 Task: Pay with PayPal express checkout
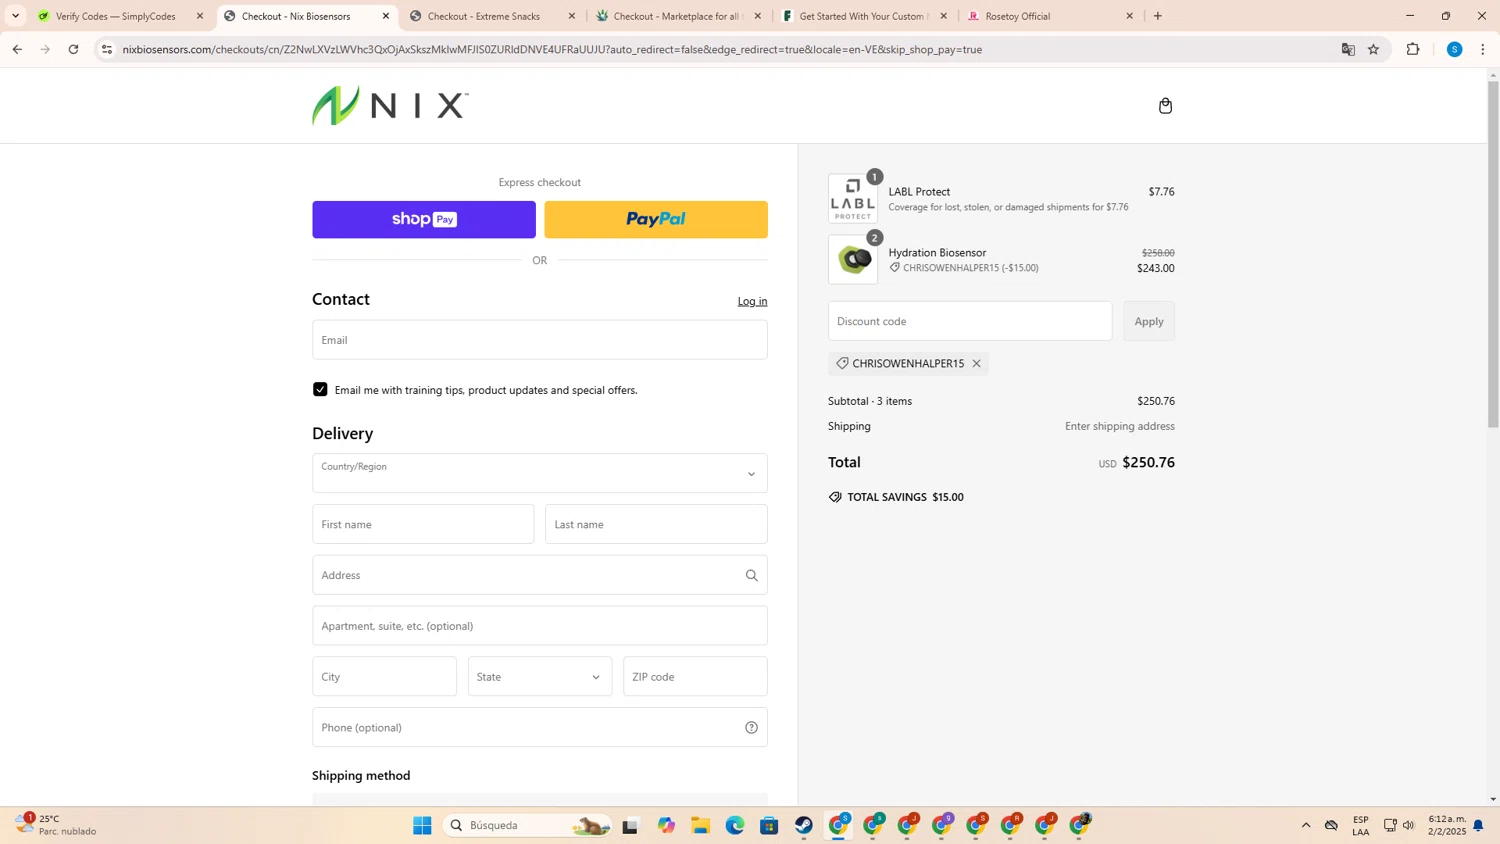[656, 219]
